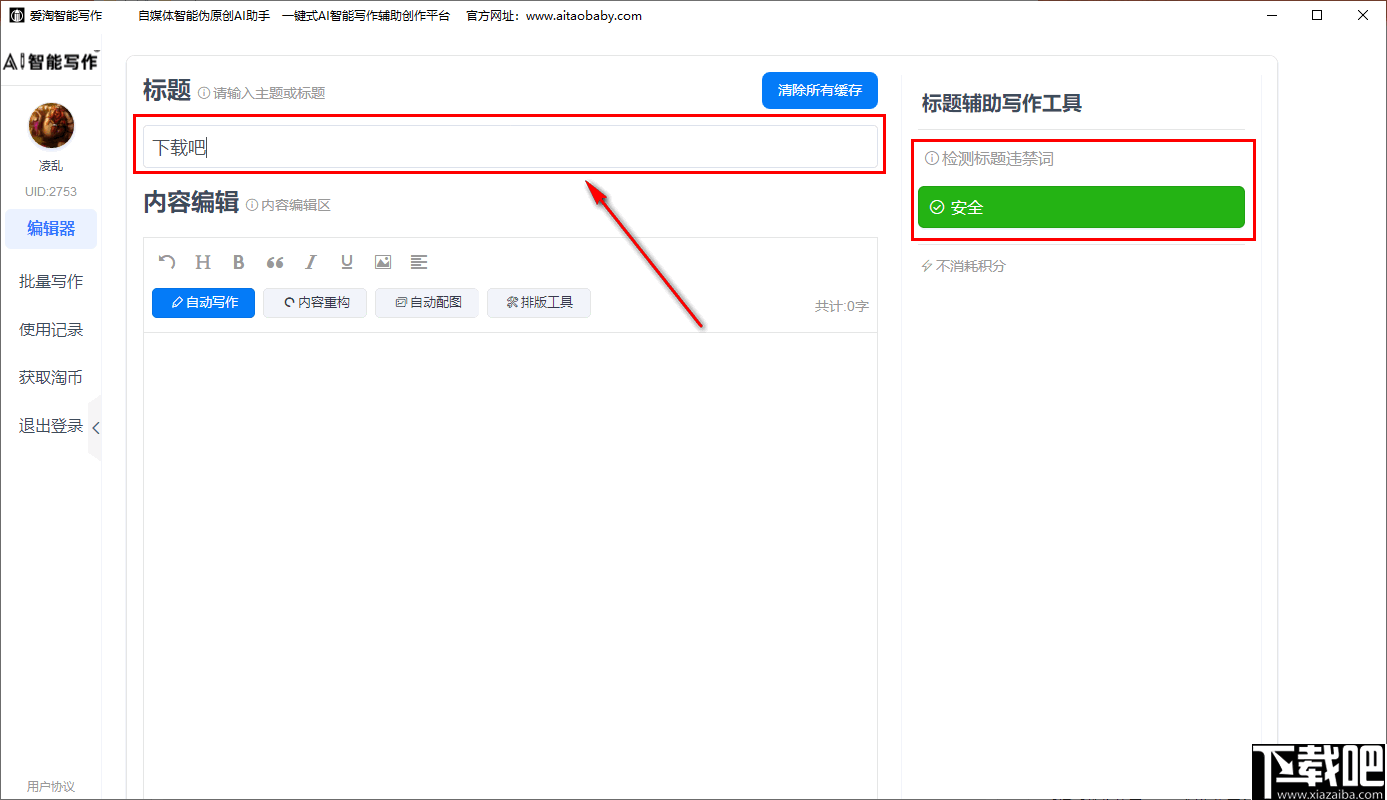This screenshot has height=800, width=1387.
Task: Click the 清除所有缓存 button
Action: click(820, 90)
